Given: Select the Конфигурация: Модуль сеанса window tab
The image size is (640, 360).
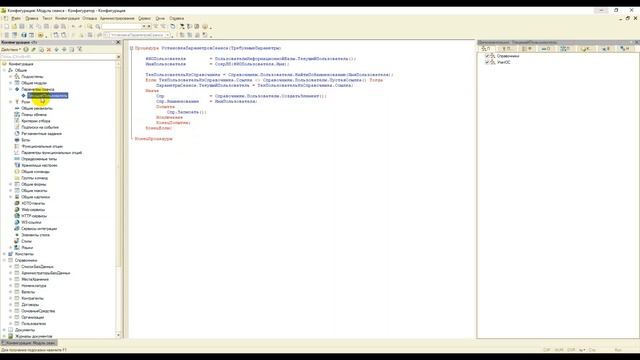Looking at the screenshot, I should [29, 343].
